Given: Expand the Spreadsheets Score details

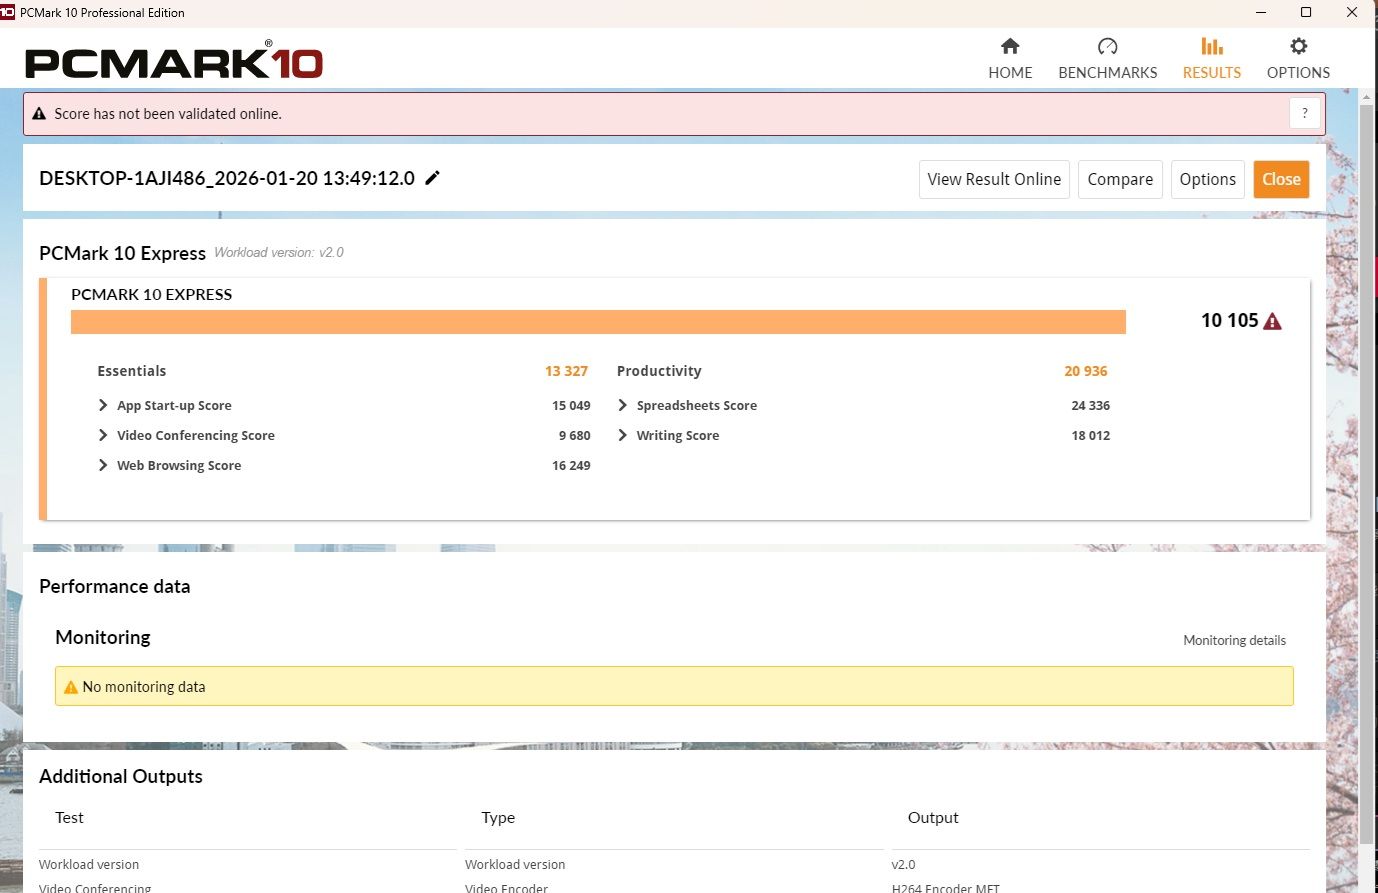Looking at the screenshot, I should [623, 405].
